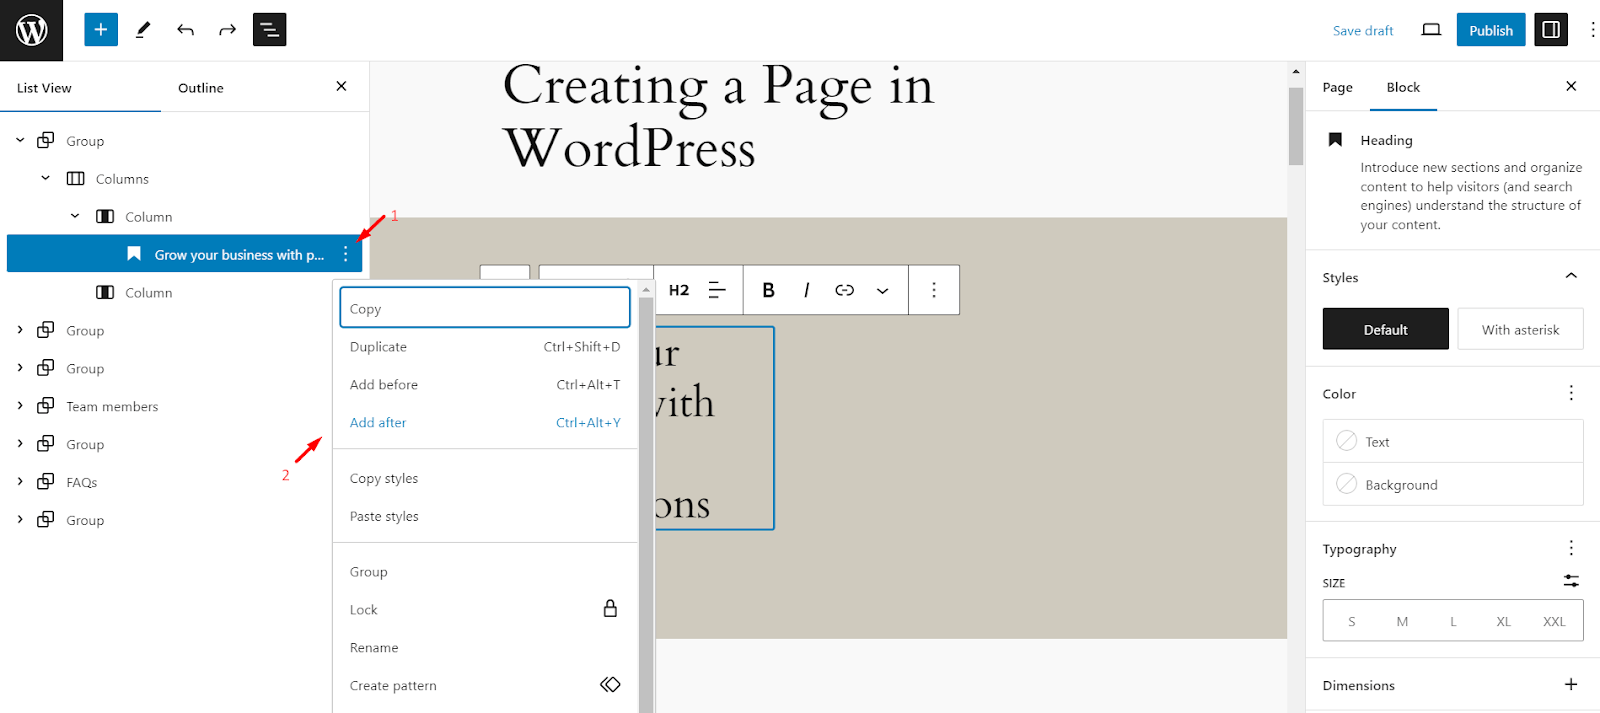Switch to the Page tab

(x=1337, y=88)
